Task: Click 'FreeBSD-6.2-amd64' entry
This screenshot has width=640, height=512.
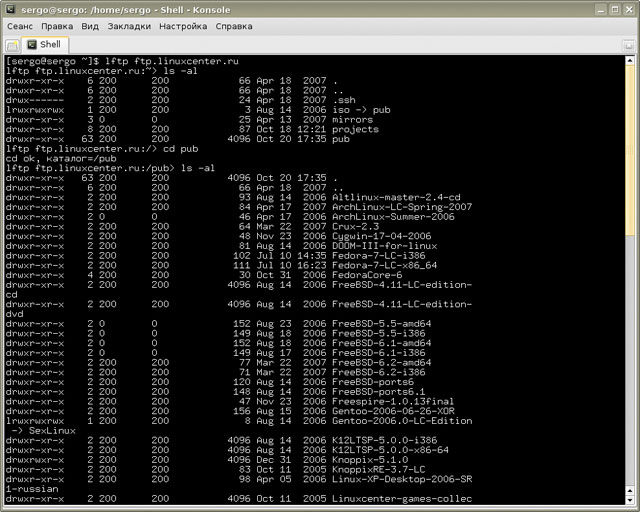Action: [382, 363]
